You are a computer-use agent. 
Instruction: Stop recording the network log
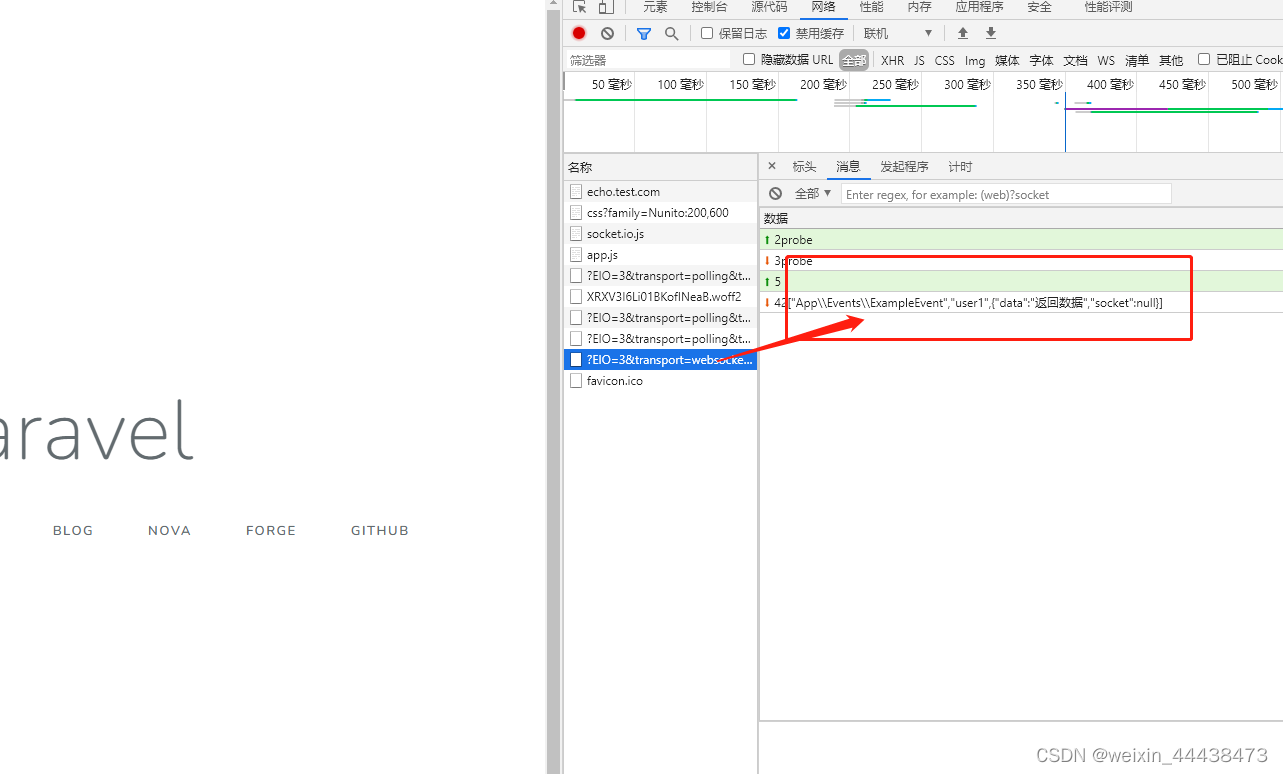coord(578,32)
